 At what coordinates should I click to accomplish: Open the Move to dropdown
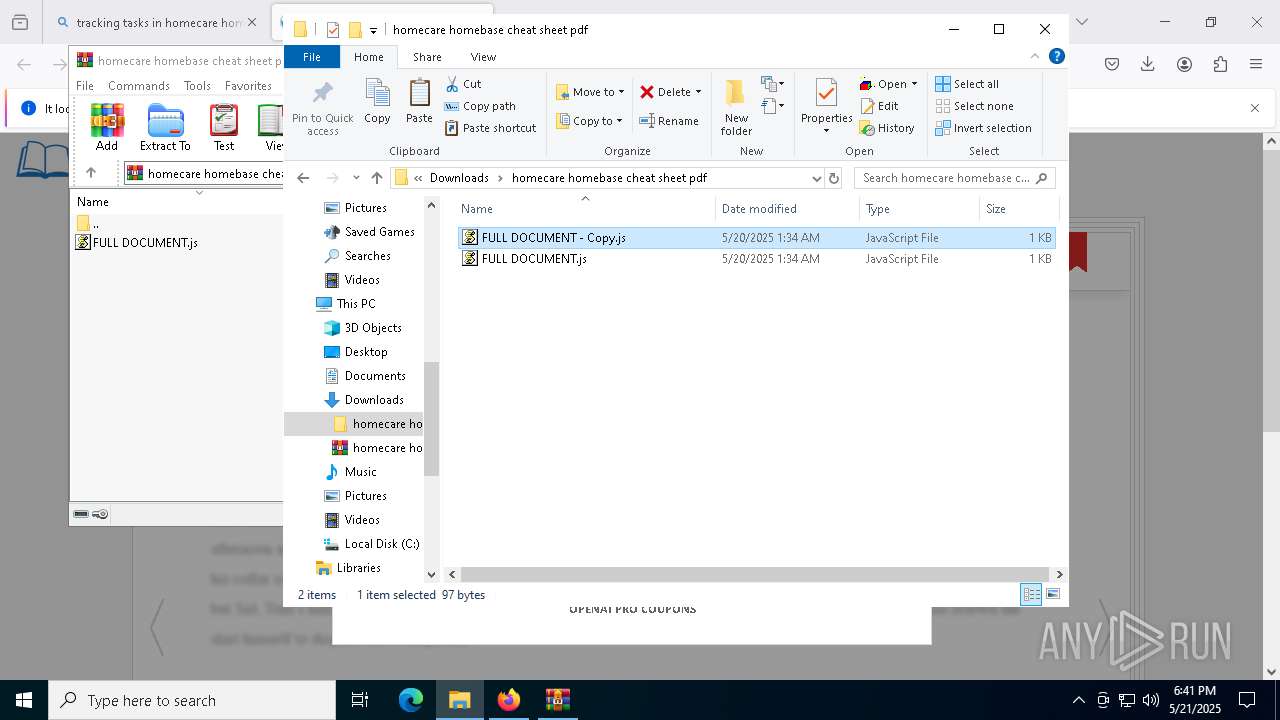pyautogui.click(x=590, y=92)
